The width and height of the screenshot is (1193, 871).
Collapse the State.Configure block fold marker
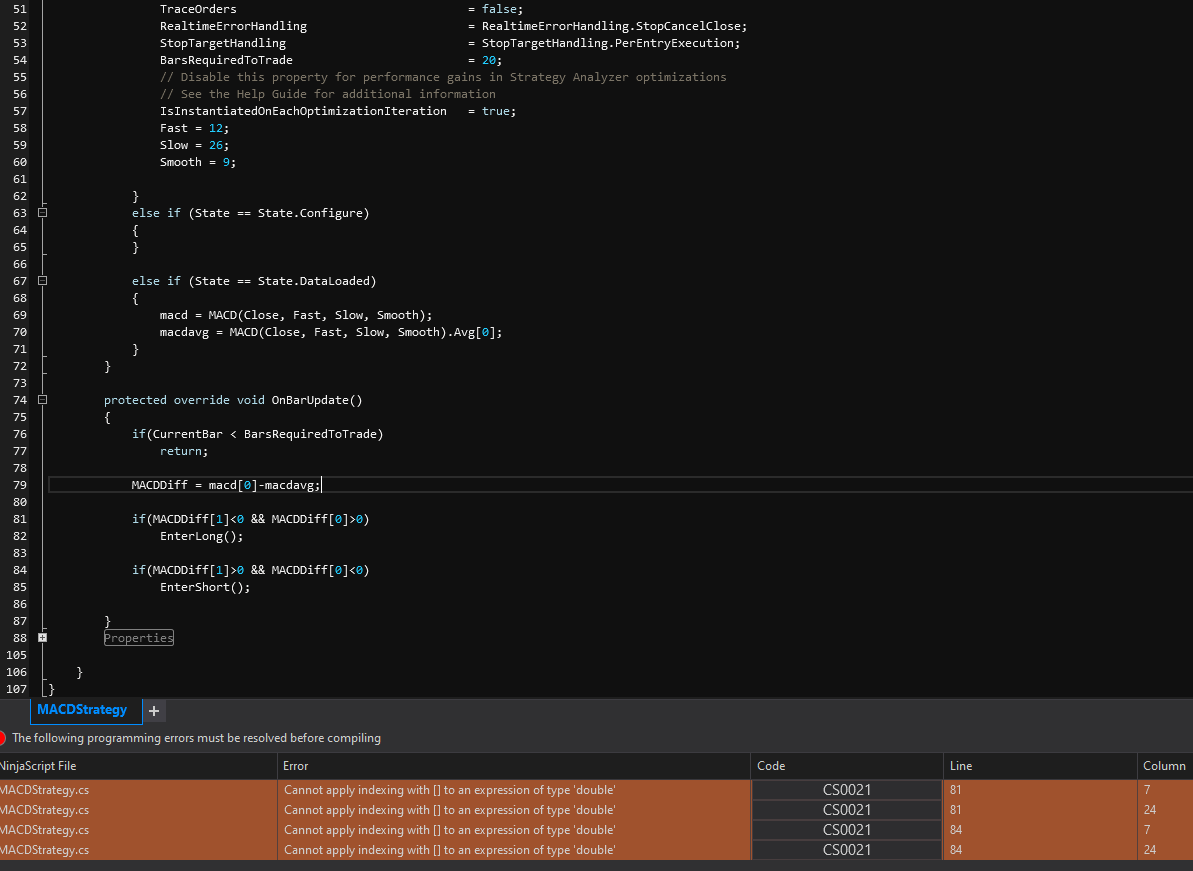click(42, 213)
